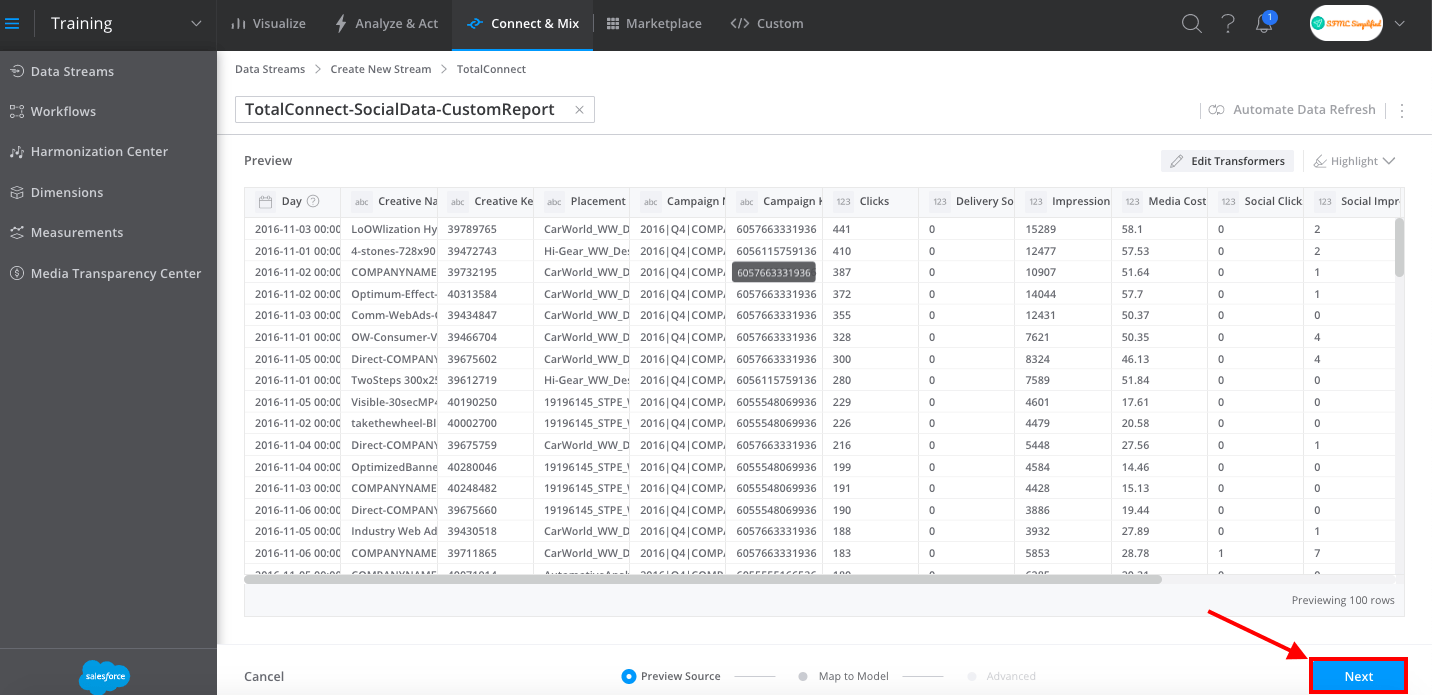Click the Creative Key column header

pyautogui.click(x=485, y=202)
